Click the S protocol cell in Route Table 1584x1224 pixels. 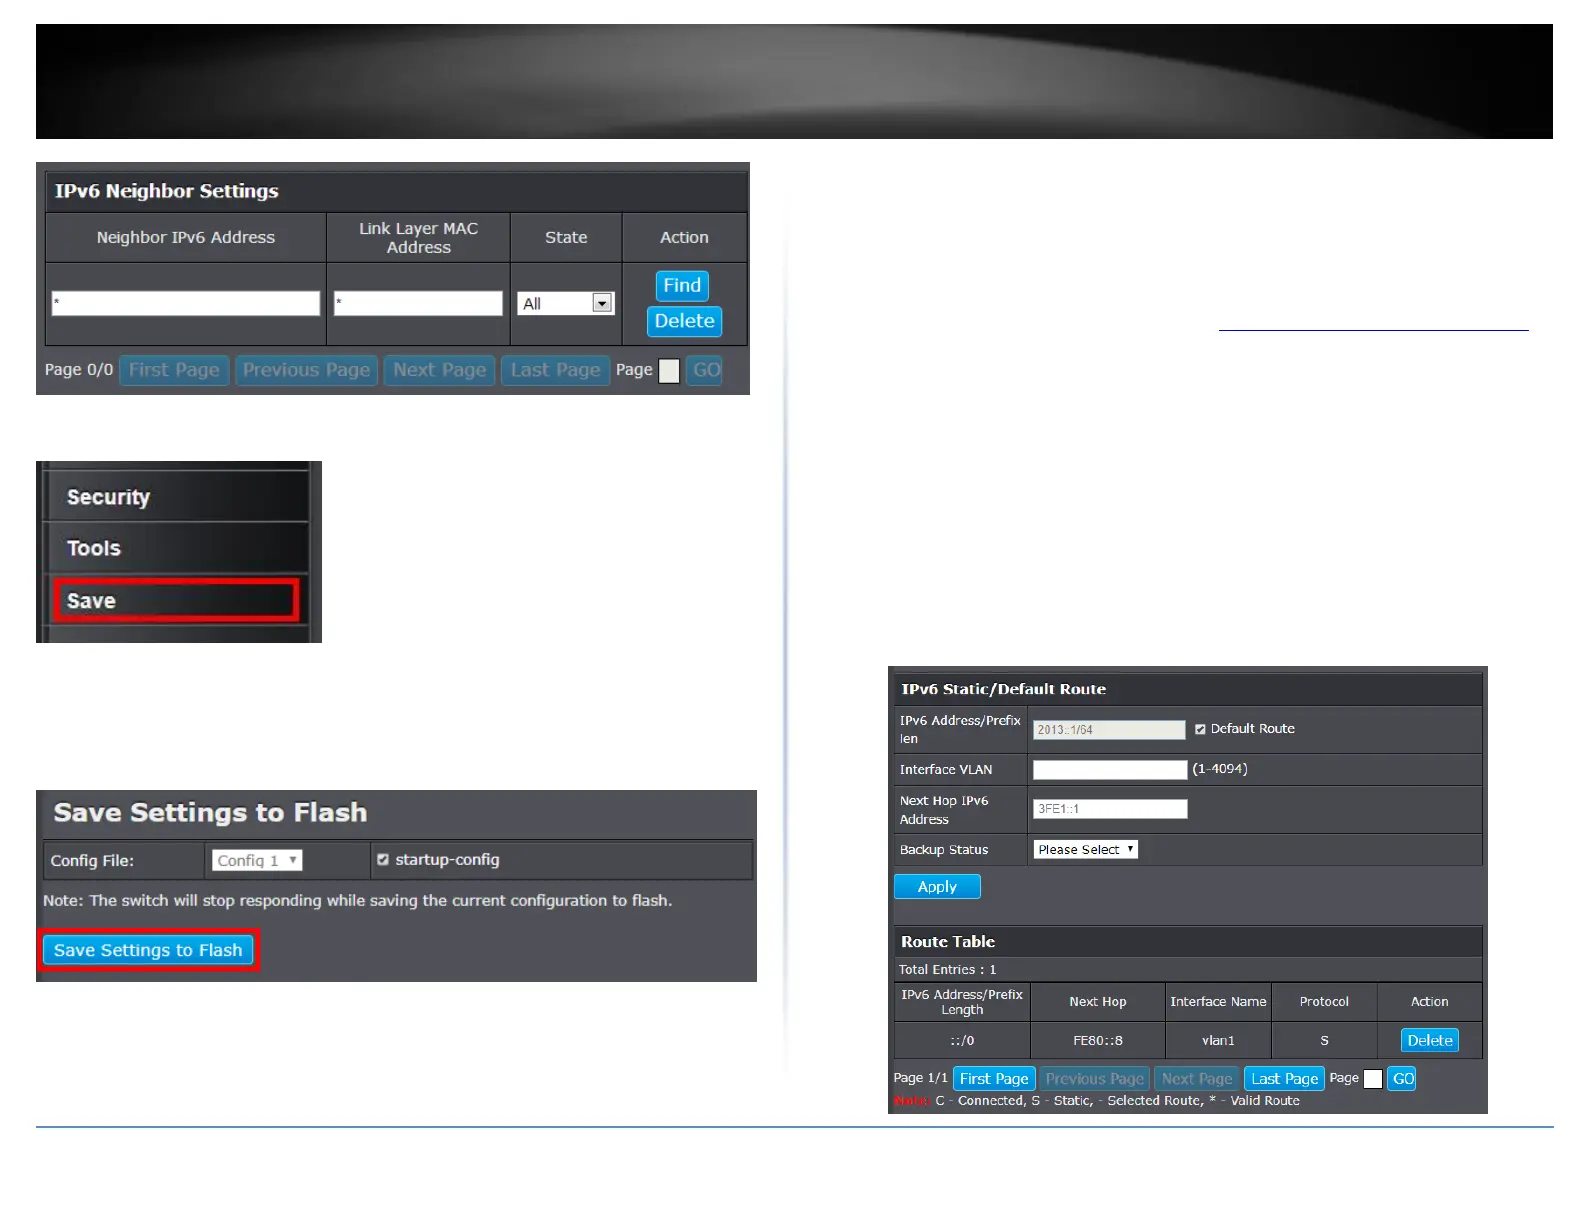tap(1324, 1040)
